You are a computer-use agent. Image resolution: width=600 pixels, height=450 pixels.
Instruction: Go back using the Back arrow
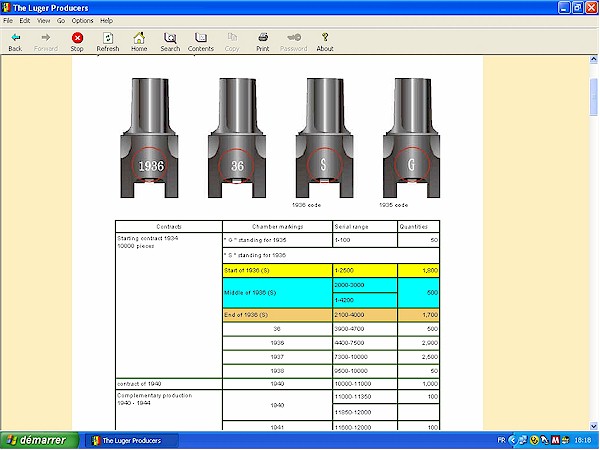[x=15, y=42]
